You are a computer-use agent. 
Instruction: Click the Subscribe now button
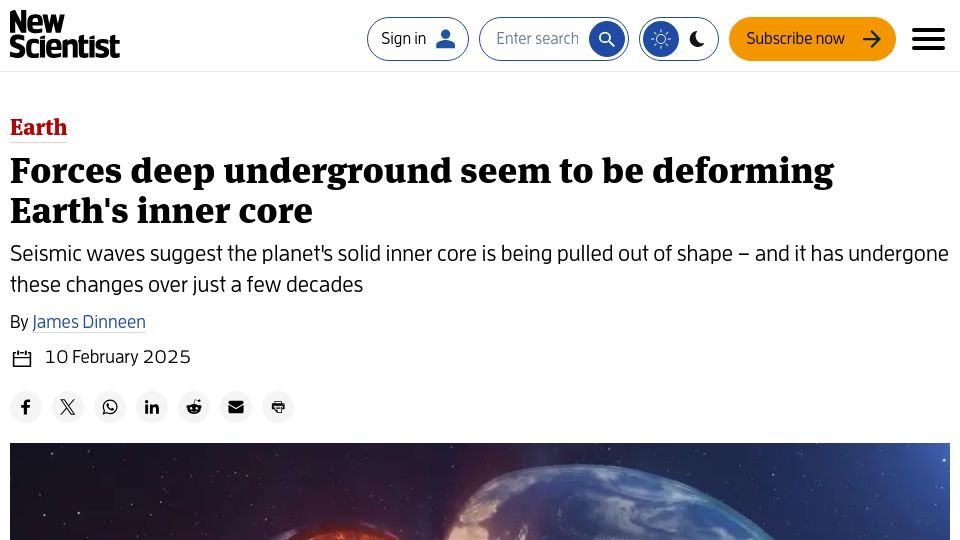pyautogui.click(x=812, y=39)
